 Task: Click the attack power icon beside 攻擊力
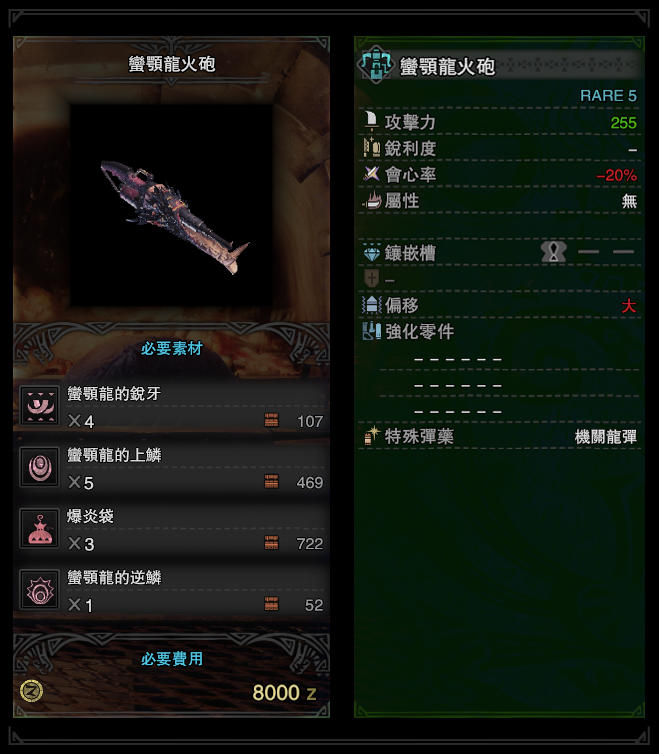(x=371, y=121)
